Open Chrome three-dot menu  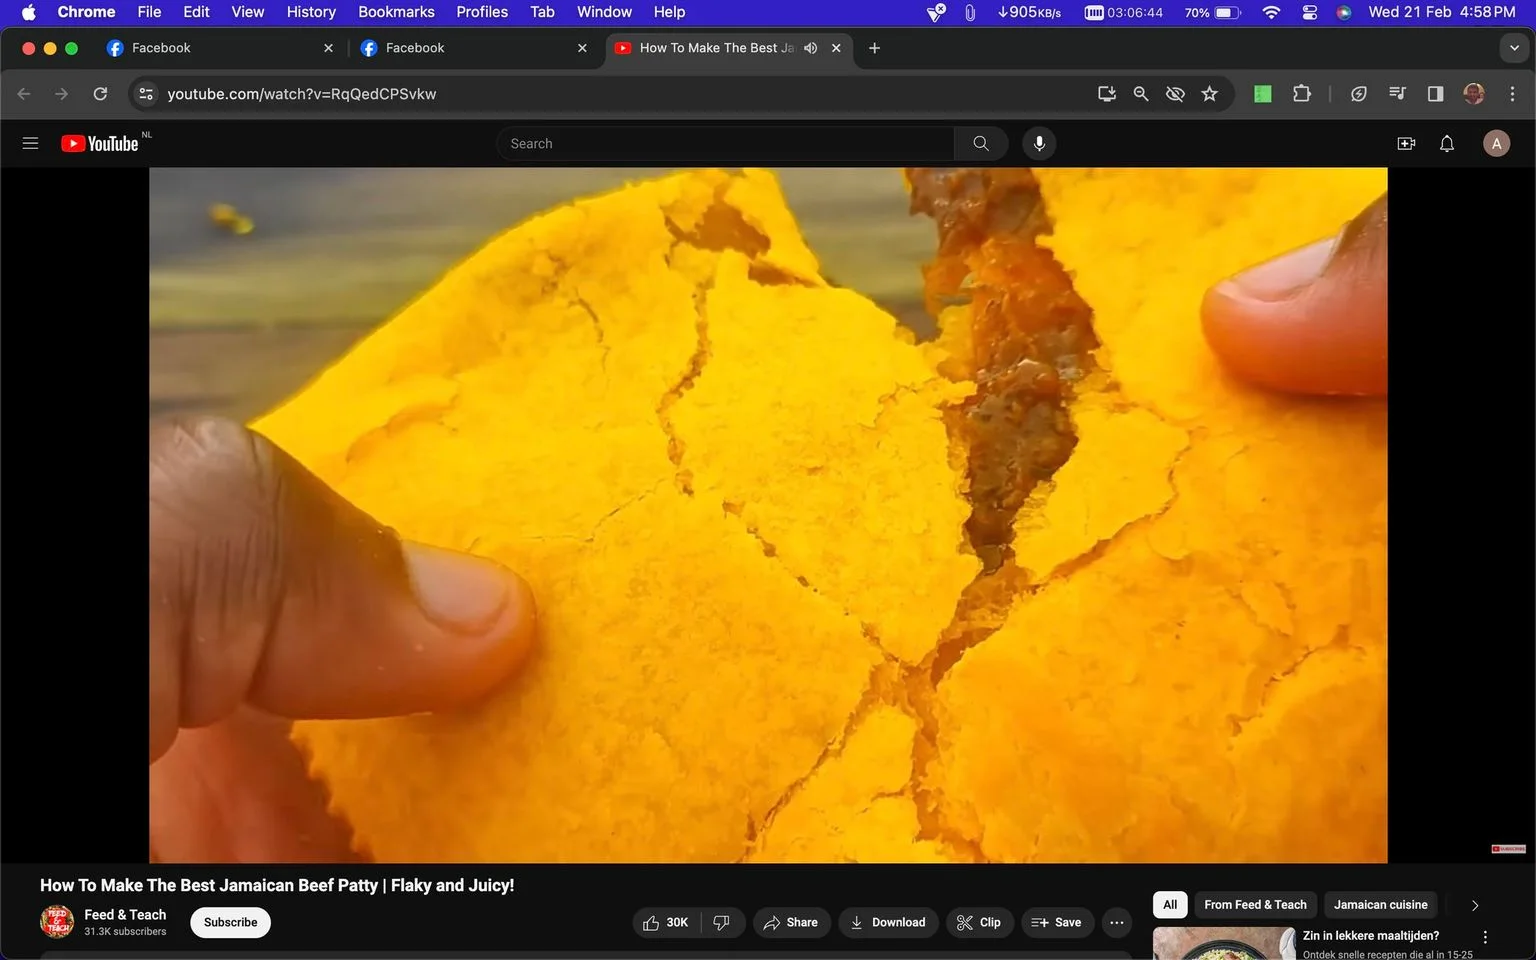(x=1512, y=93)
